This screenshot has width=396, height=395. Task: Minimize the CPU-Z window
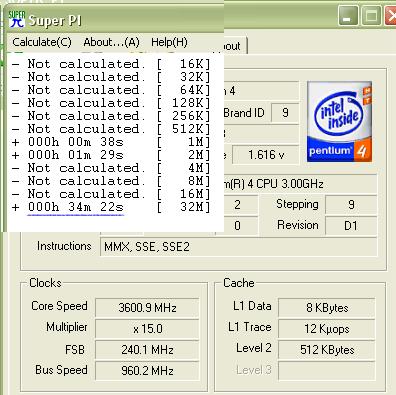click(348, 16)
